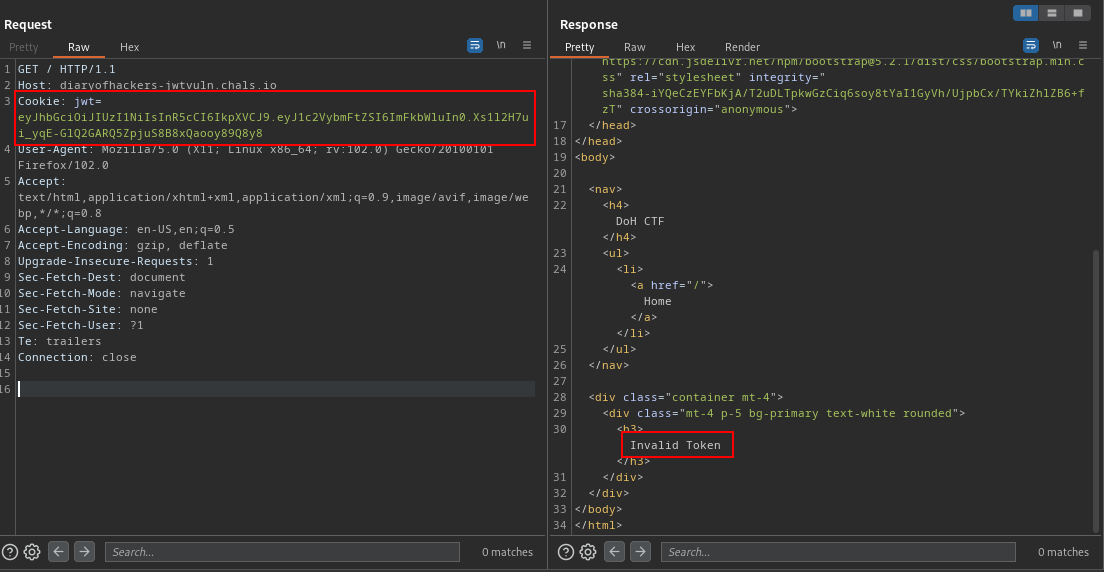Select side-by-side horizontal layout icon
This screenshot has width=1104, height=572.
tap(1026, 13)
